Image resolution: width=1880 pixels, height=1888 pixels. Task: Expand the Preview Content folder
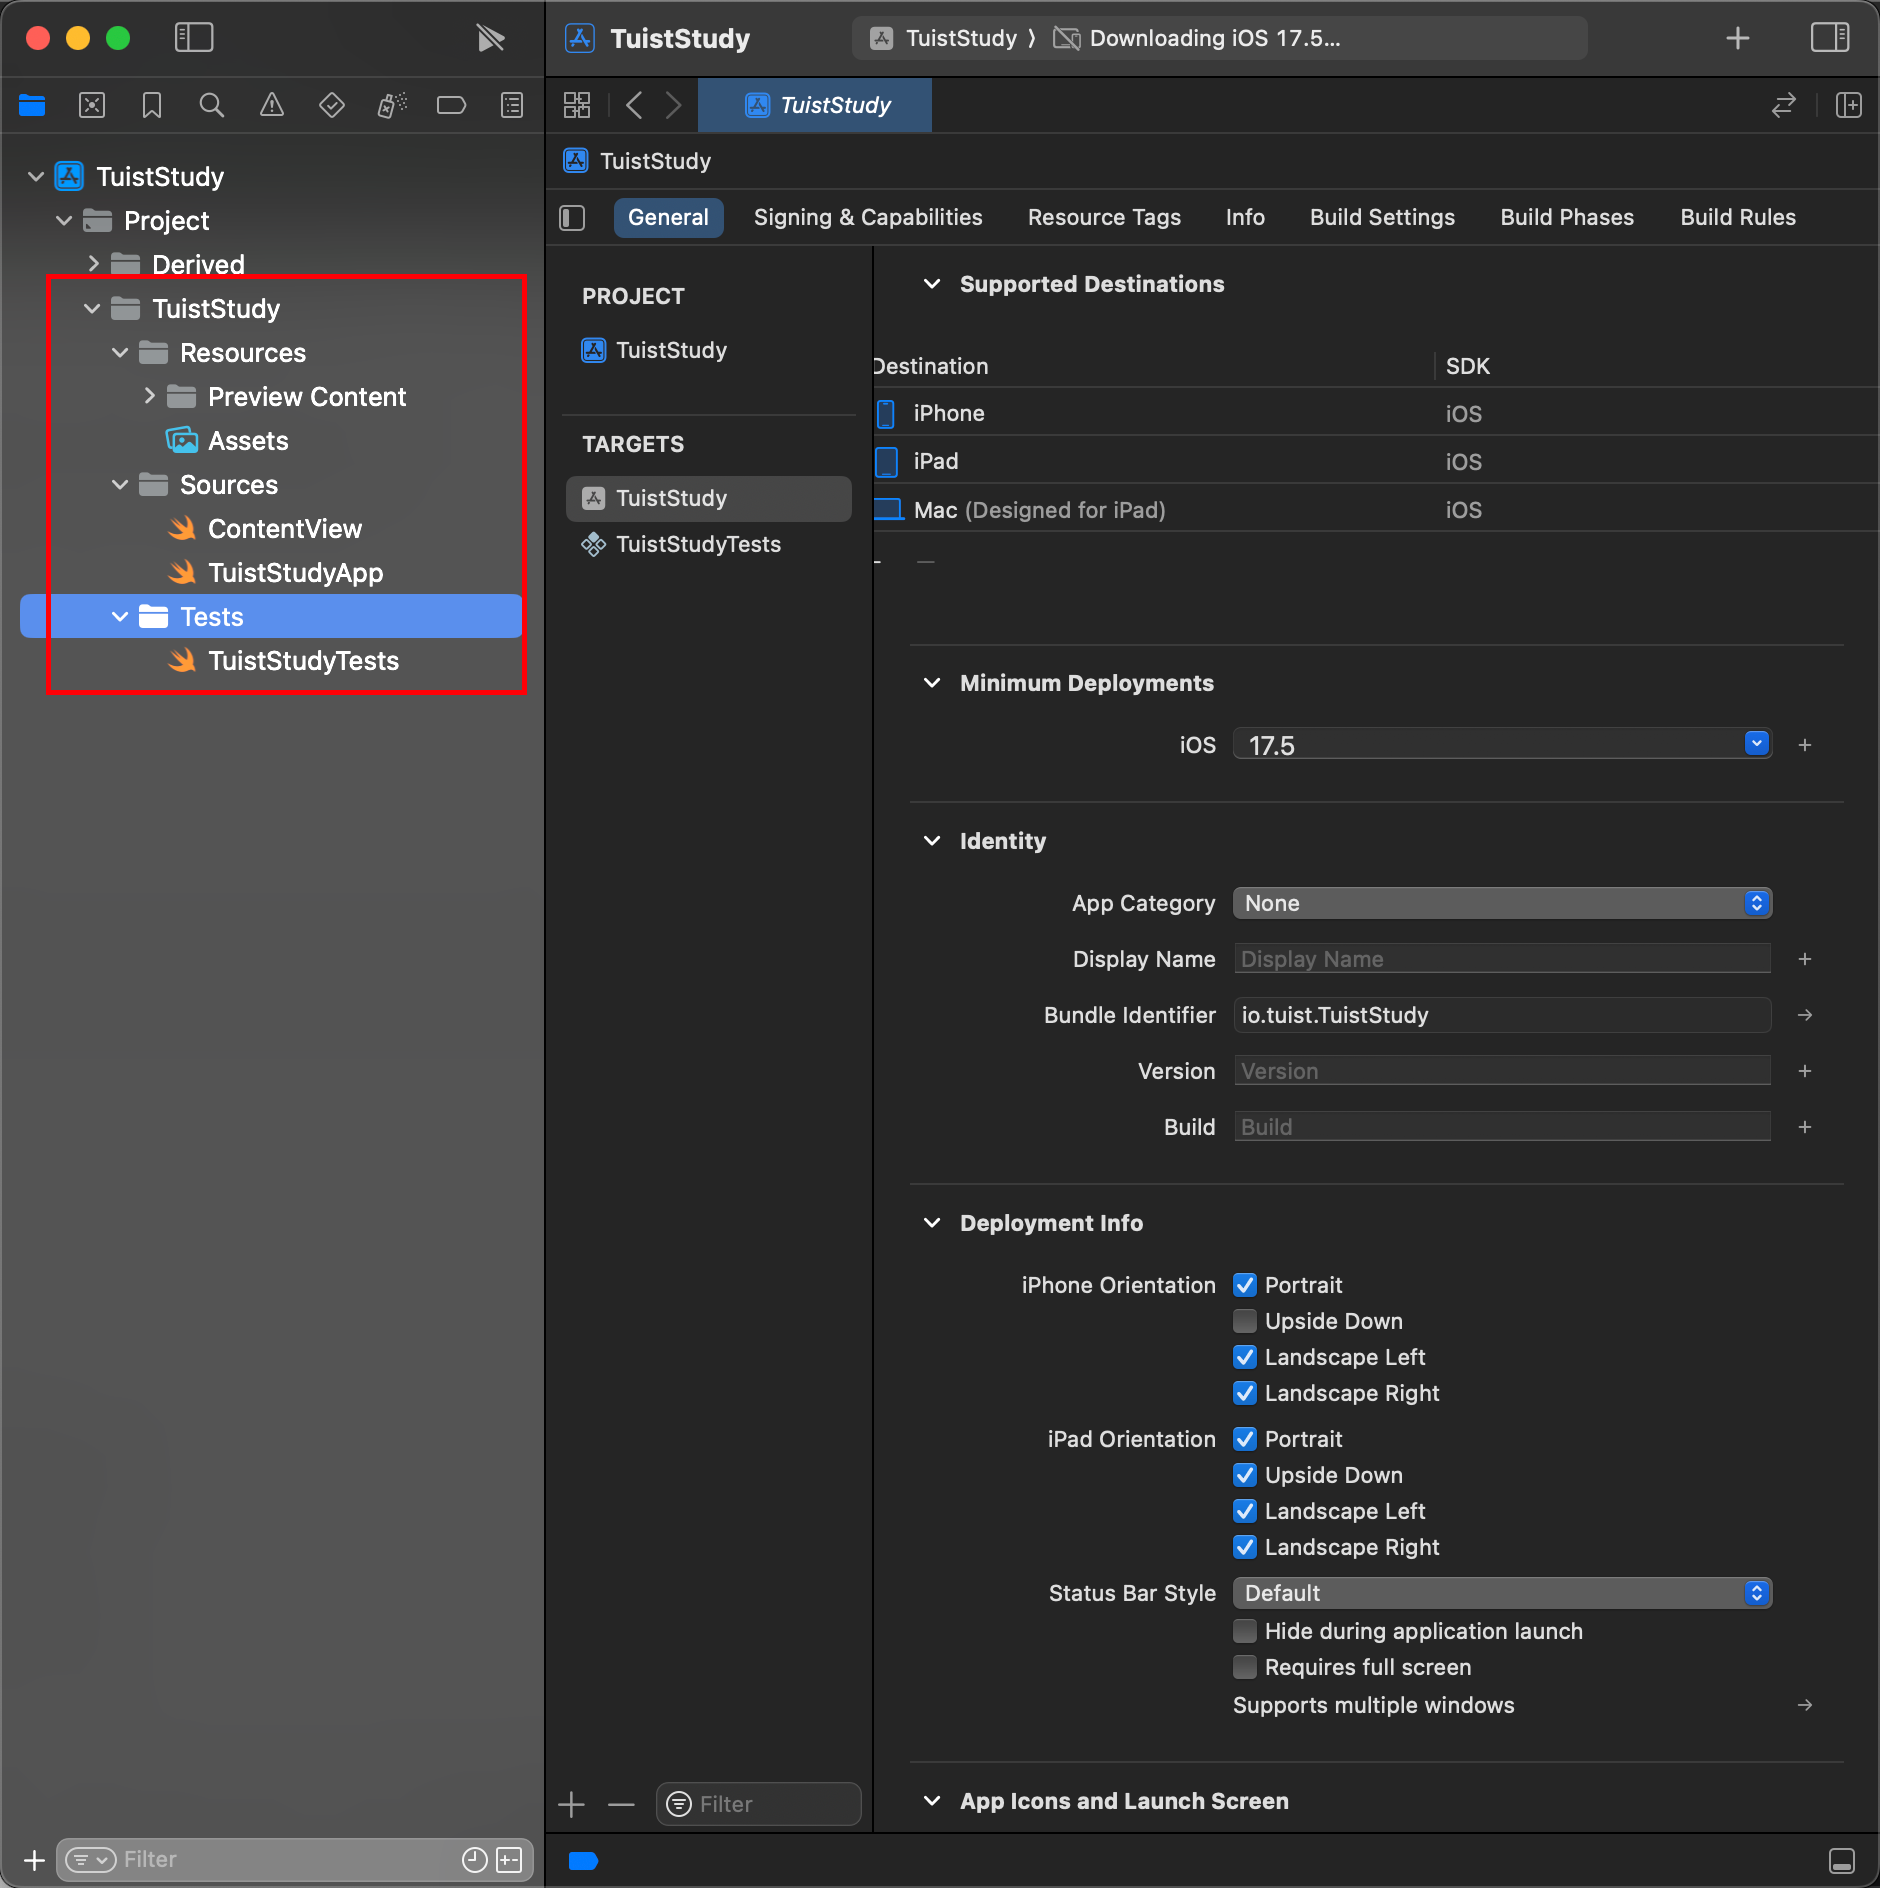point(149,396)
